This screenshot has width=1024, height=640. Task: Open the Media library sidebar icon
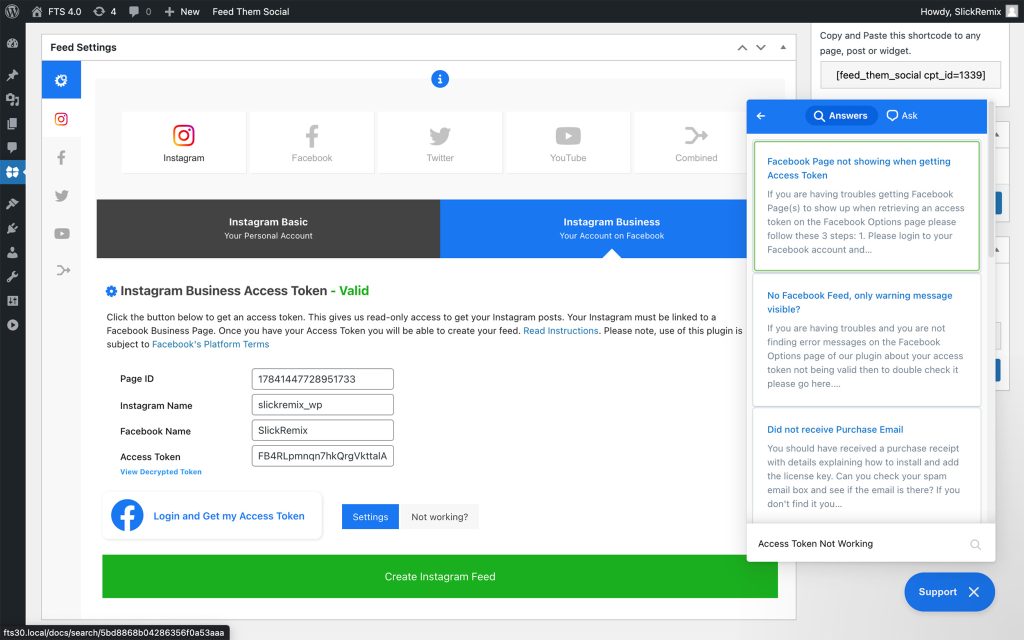tap(12, 99)
